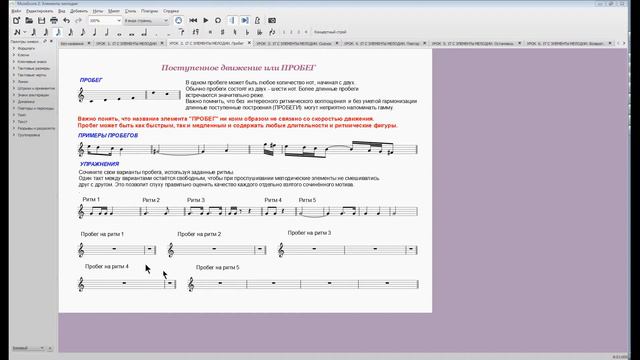Undock the palettes panel with the float icon

click(45, 41)
